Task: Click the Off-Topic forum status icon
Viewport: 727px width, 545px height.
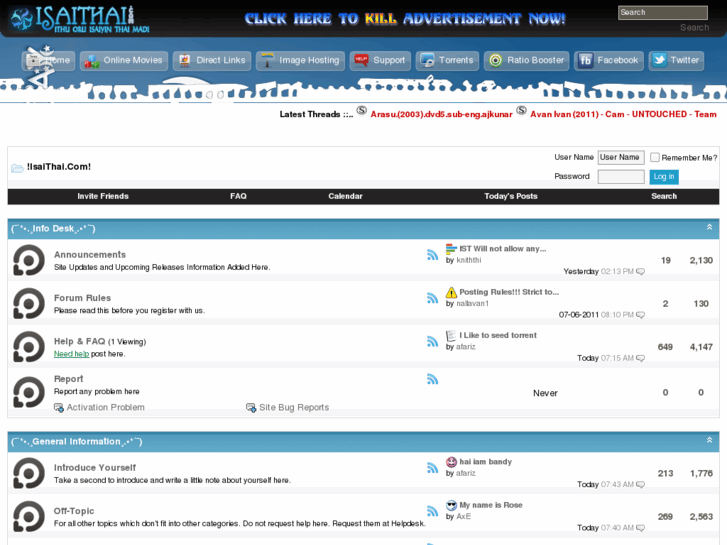Action: 29,516
